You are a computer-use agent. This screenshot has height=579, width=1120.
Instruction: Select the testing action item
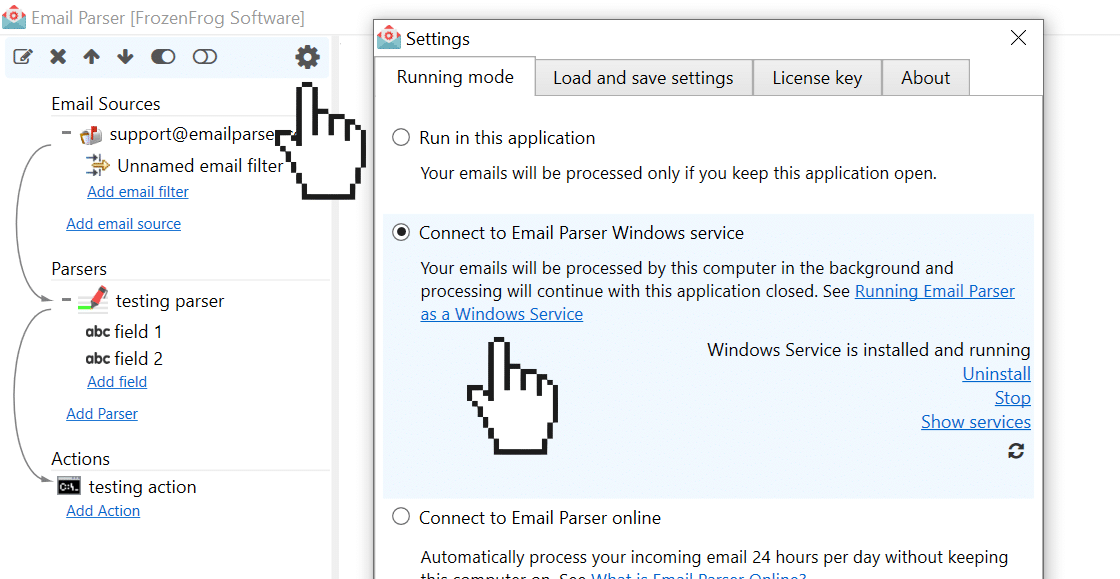(x=142, y=487)
